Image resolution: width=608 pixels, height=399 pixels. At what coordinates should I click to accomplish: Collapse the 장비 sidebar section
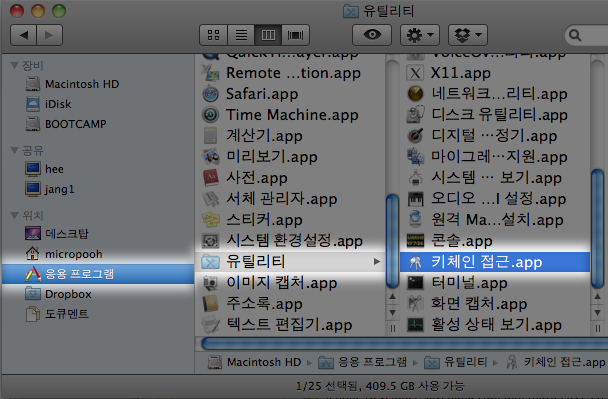(x=15, y=65)
